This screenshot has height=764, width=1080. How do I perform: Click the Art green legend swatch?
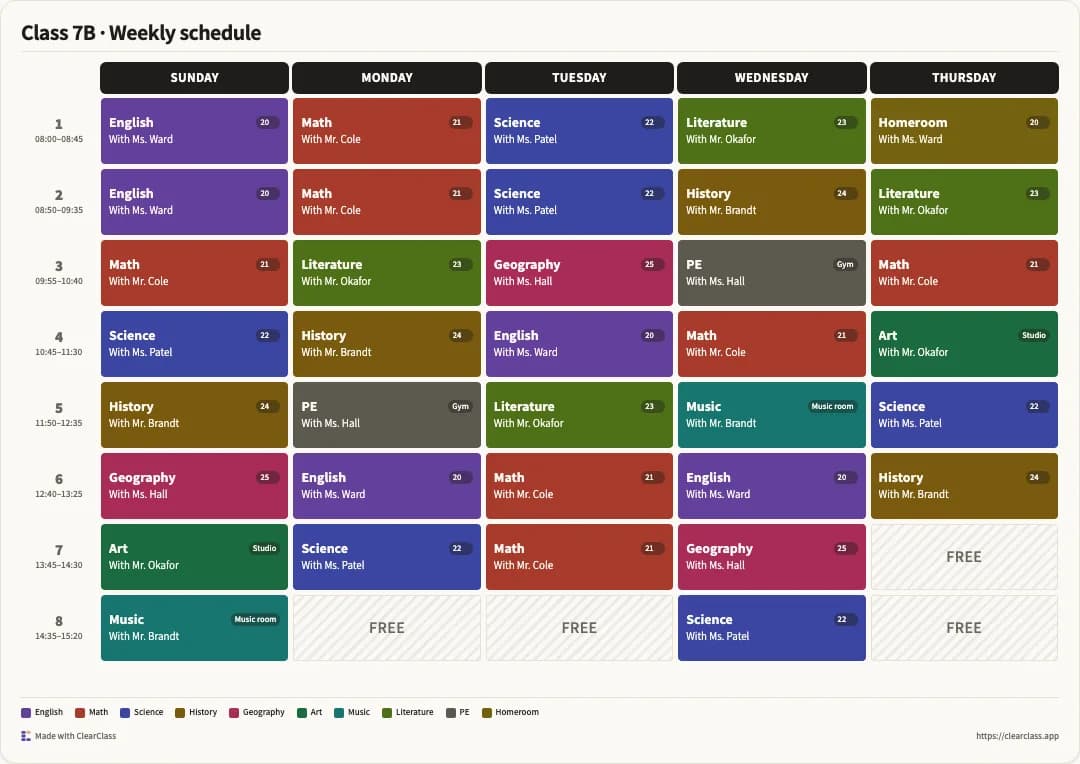(x=302, y=712)
